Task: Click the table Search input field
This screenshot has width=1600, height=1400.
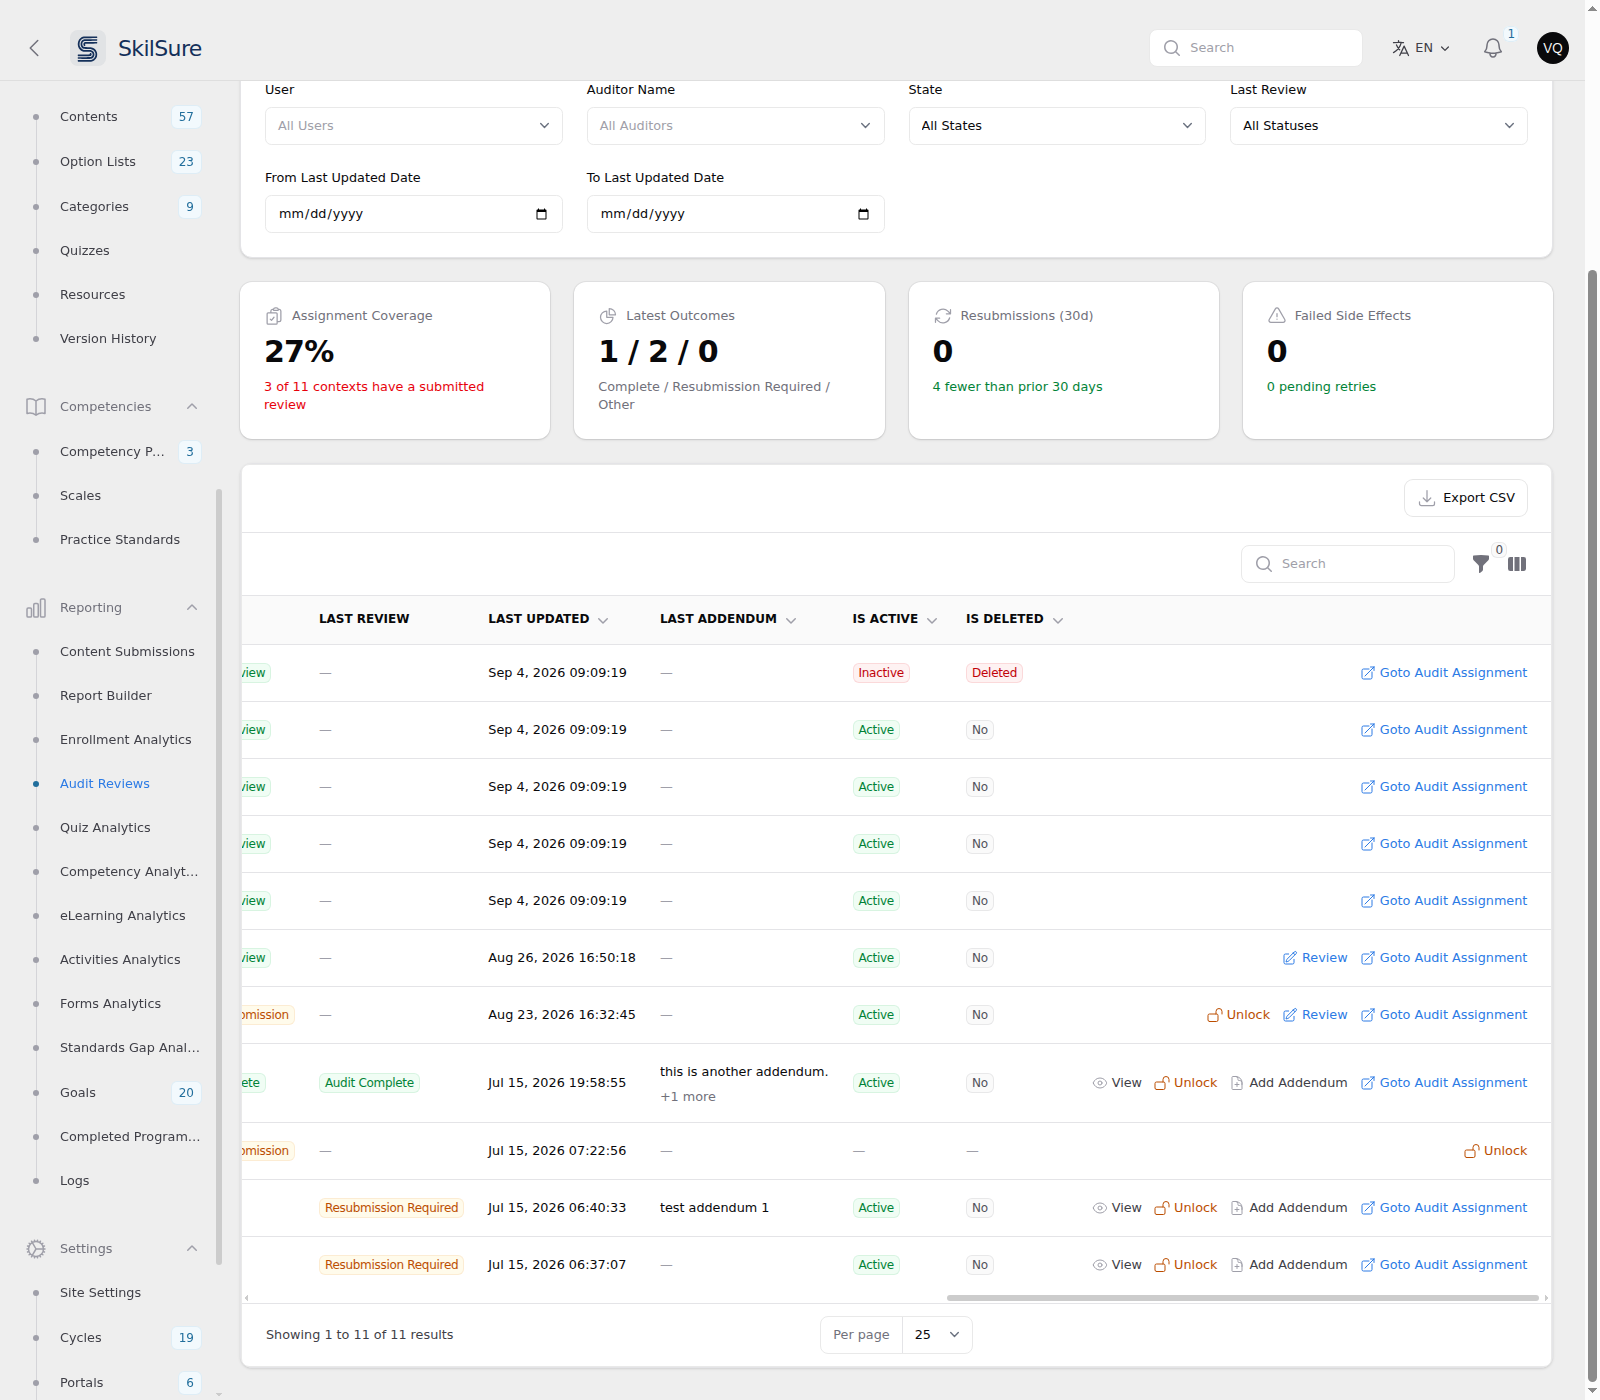Action: click(1348, 564)
